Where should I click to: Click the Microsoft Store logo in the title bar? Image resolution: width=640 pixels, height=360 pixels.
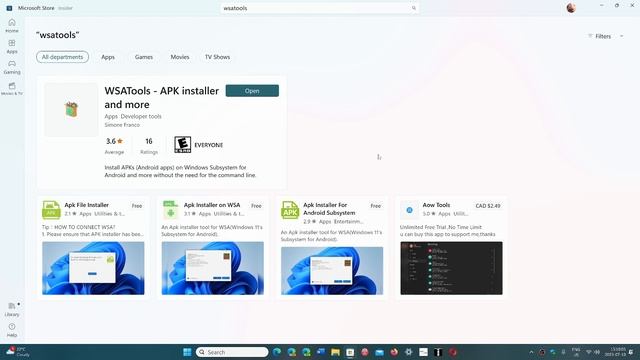(9, 8)
